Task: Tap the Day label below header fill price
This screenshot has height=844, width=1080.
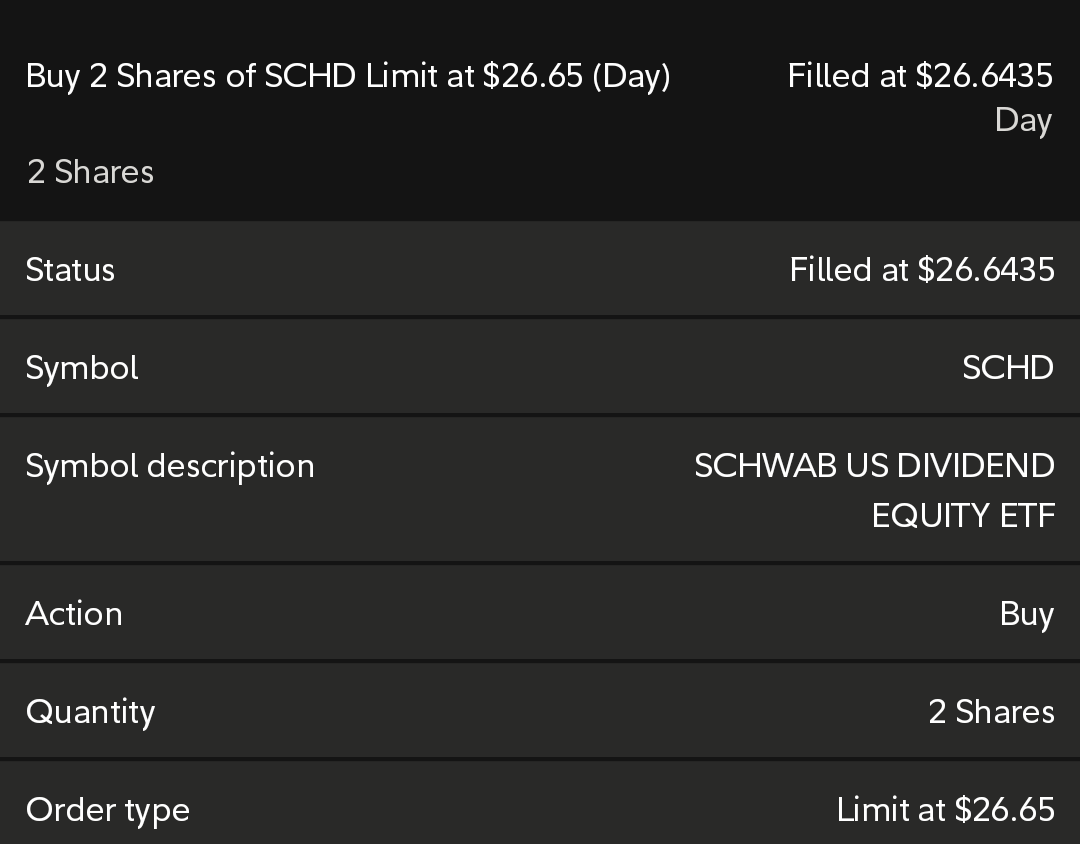Action: coord(1023,120)
